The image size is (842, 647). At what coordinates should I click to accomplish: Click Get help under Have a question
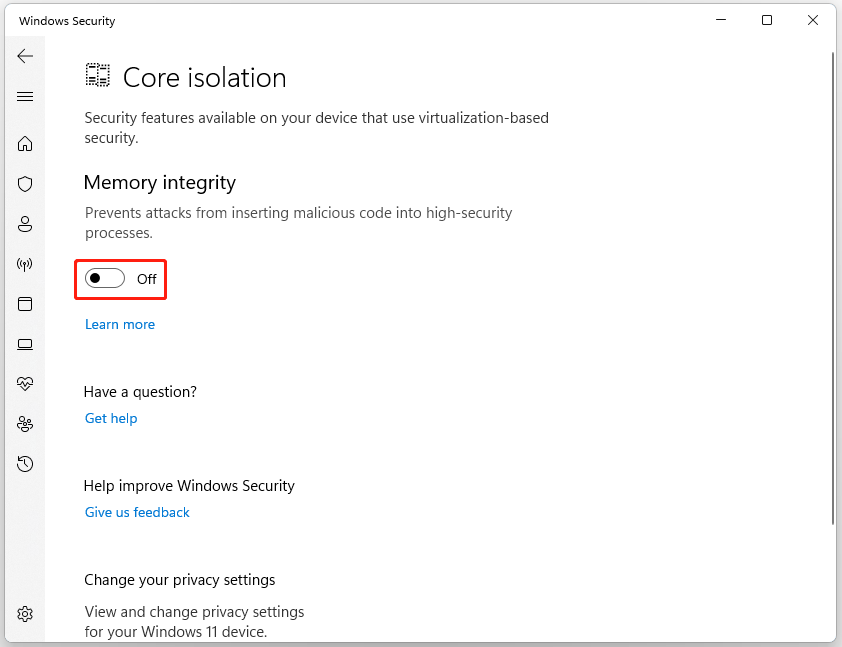click(x=110, y=418)
